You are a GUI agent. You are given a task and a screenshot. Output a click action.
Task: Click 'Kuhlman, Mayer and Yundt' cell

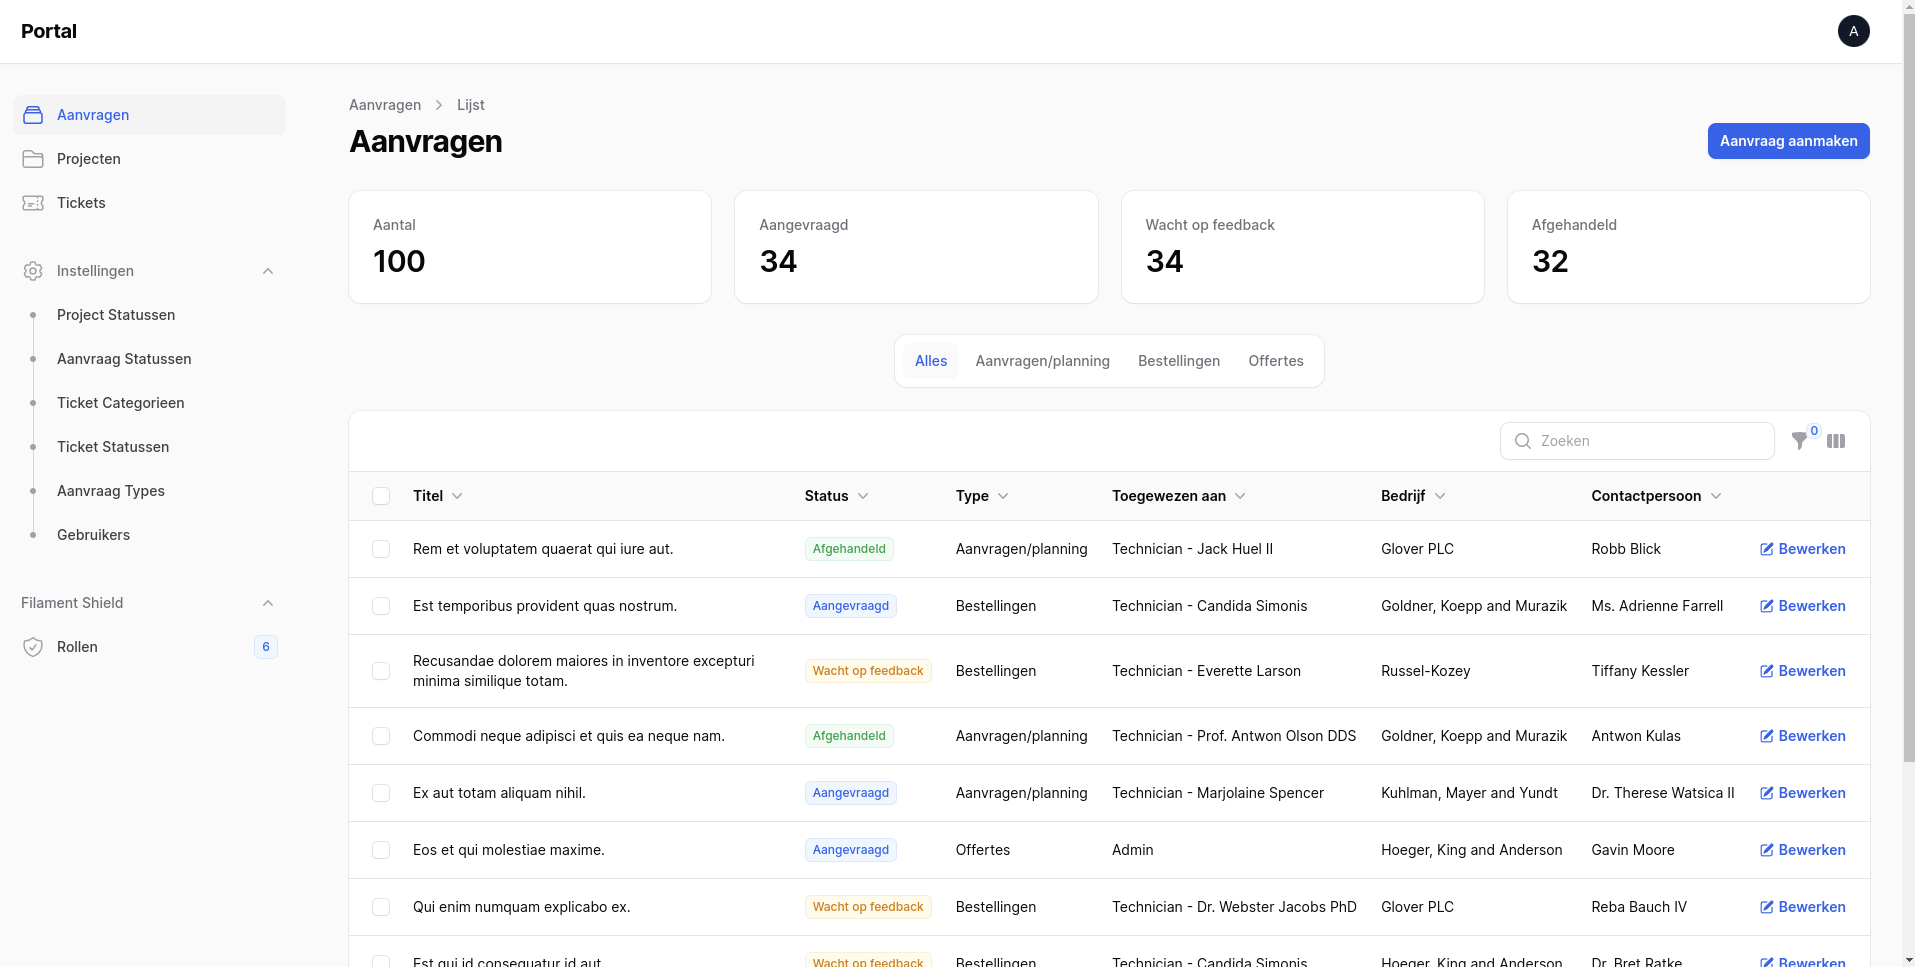click(x=1469, y=793)
